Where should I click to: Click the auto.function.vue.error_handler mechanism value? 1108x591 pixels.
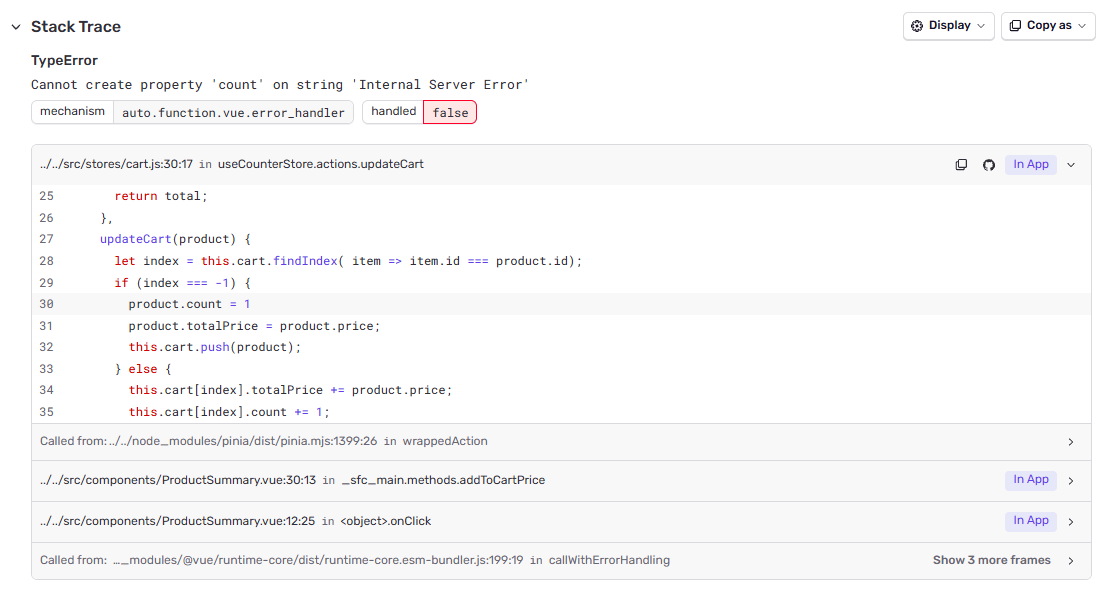233,112
